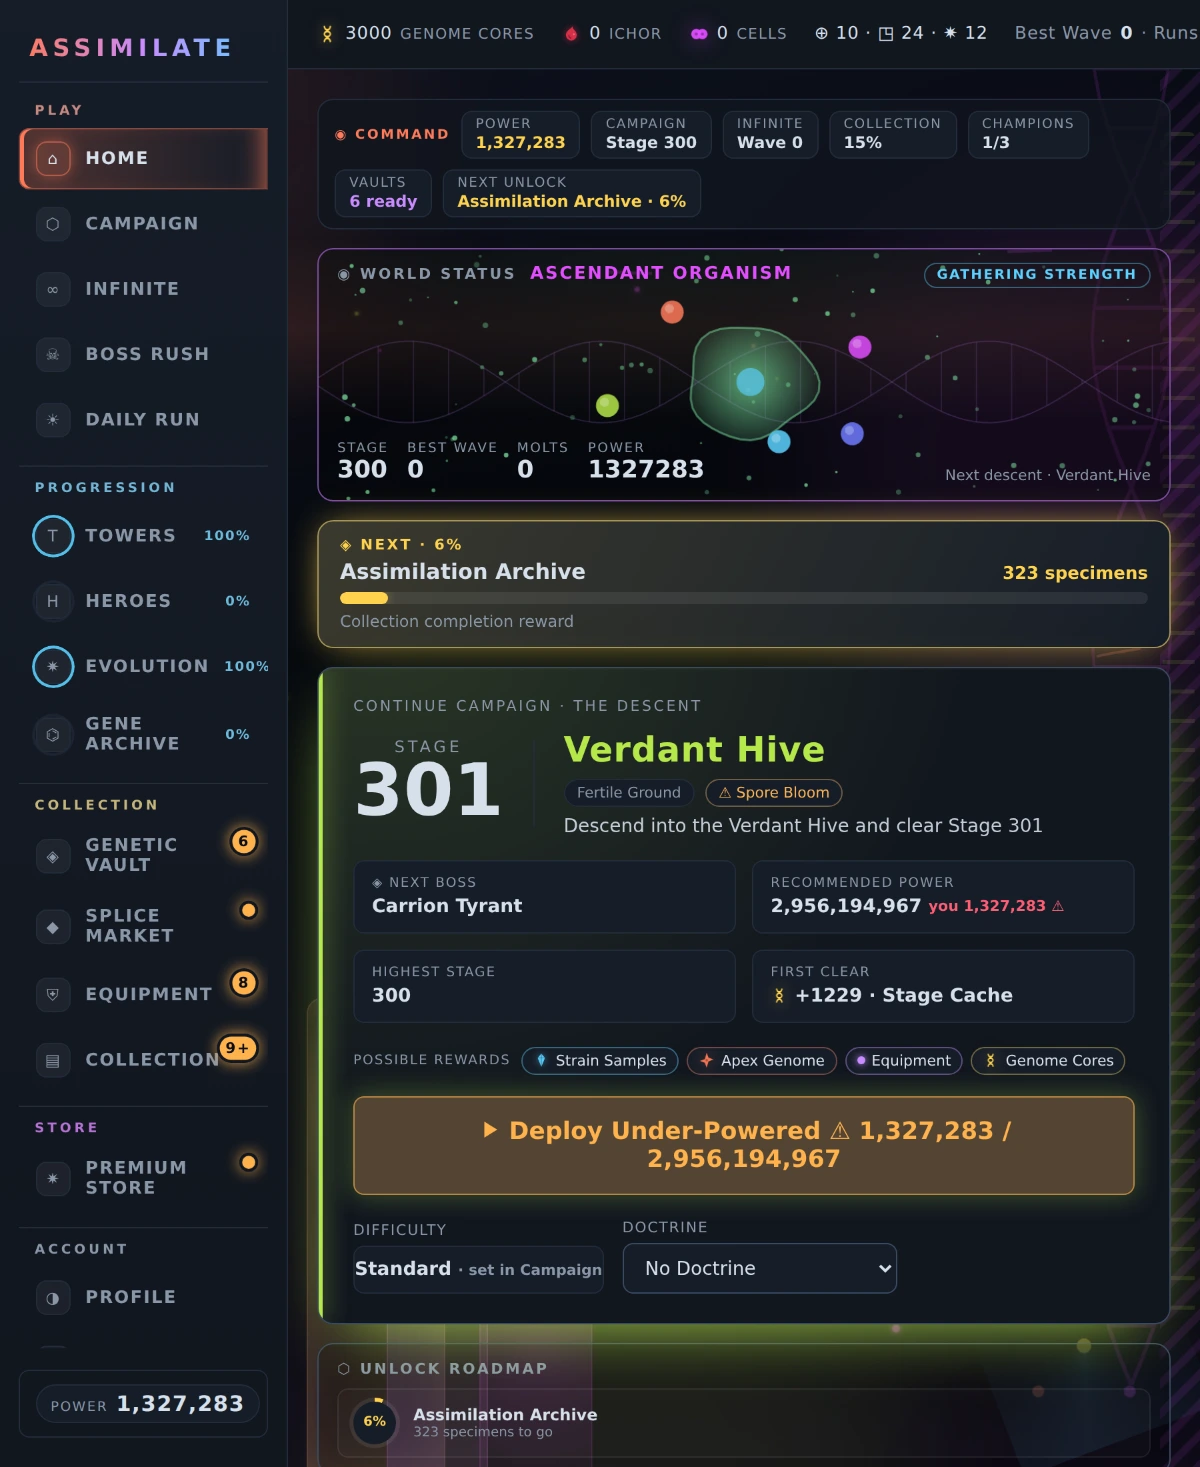Screen dimensions: 1200x1467
Task: Click the Apex Genome reward chip
Action: [762, 1060]
